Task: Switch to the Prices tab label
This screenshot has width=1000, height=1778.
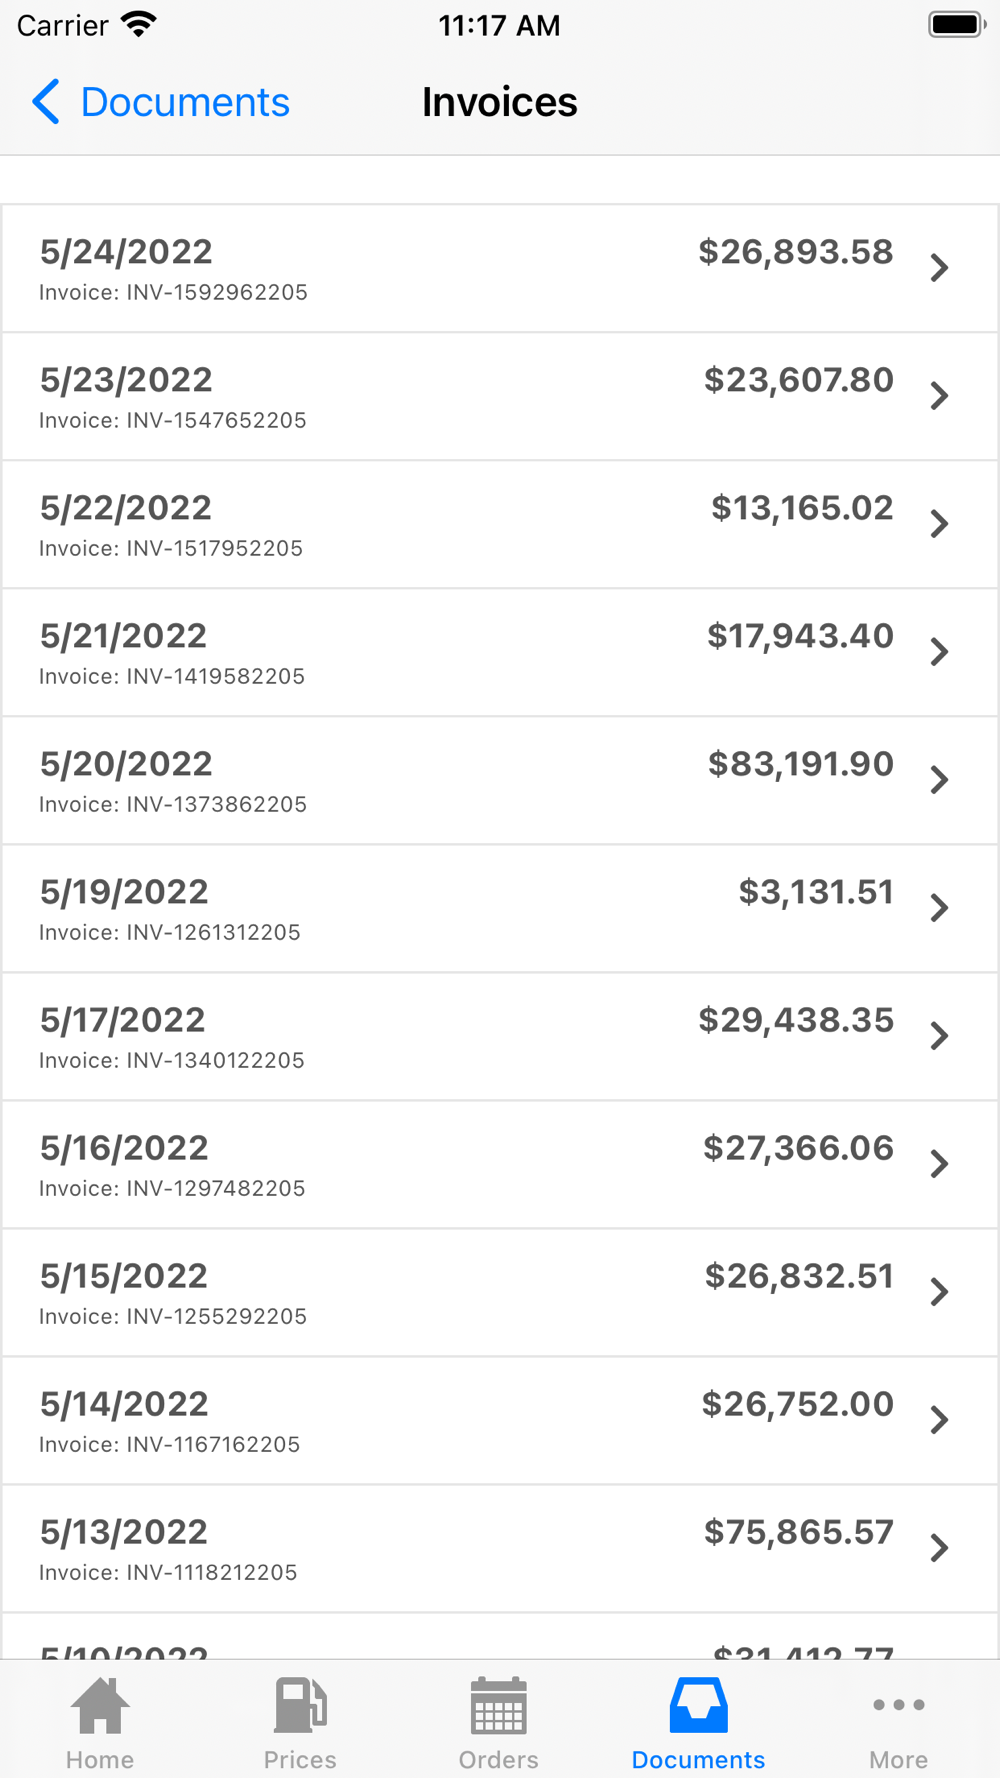Action: point(300,1760)
